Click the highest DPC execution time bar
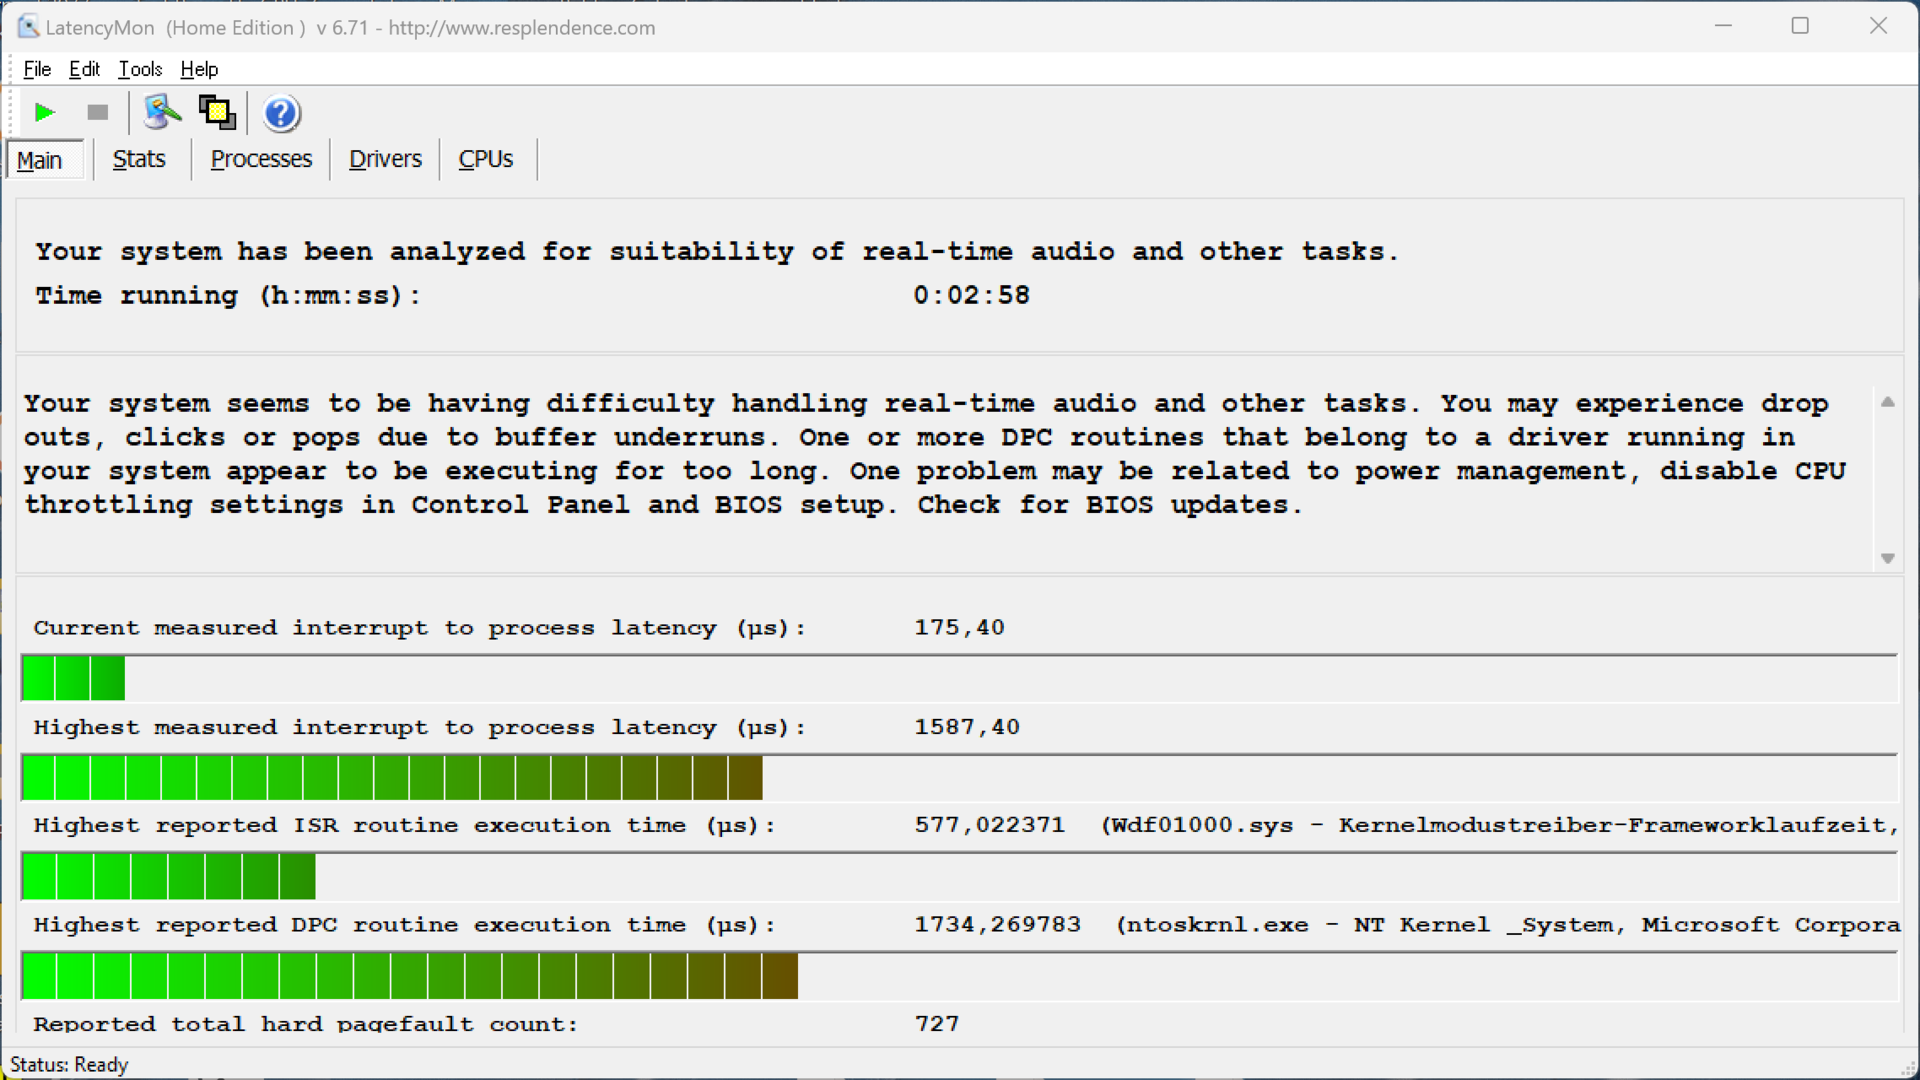This screenshot has width=1920, height=1080. point(410,976)
